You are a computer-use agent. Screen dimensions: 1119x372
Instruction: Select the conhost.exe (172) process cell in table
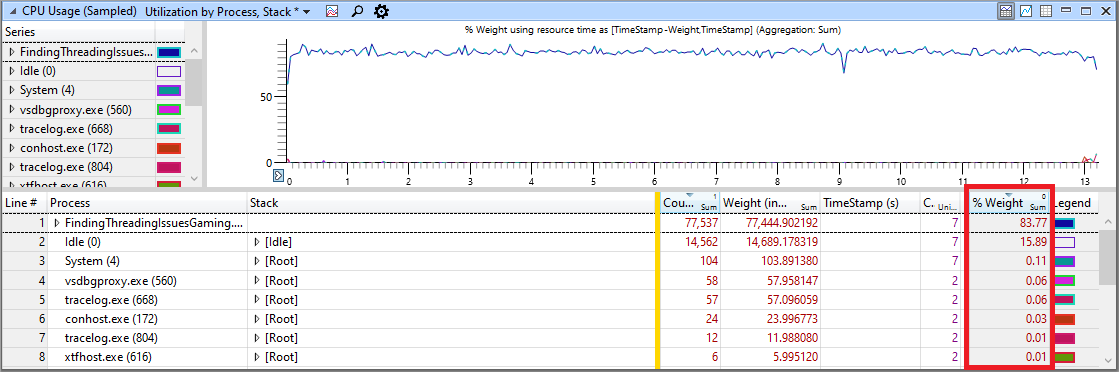(x=147, y=318)
